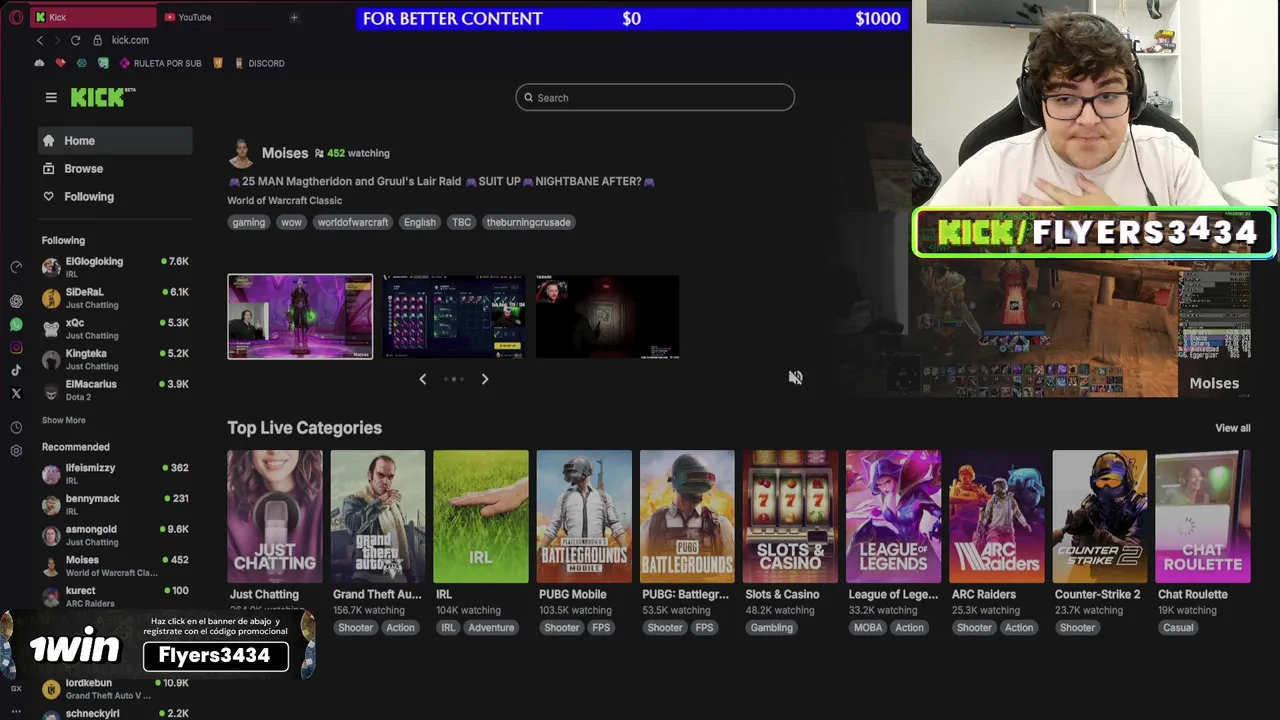The image size is (1280, 720).
Task: Click the red tag bookmark icon
Action: coord(60,63)
